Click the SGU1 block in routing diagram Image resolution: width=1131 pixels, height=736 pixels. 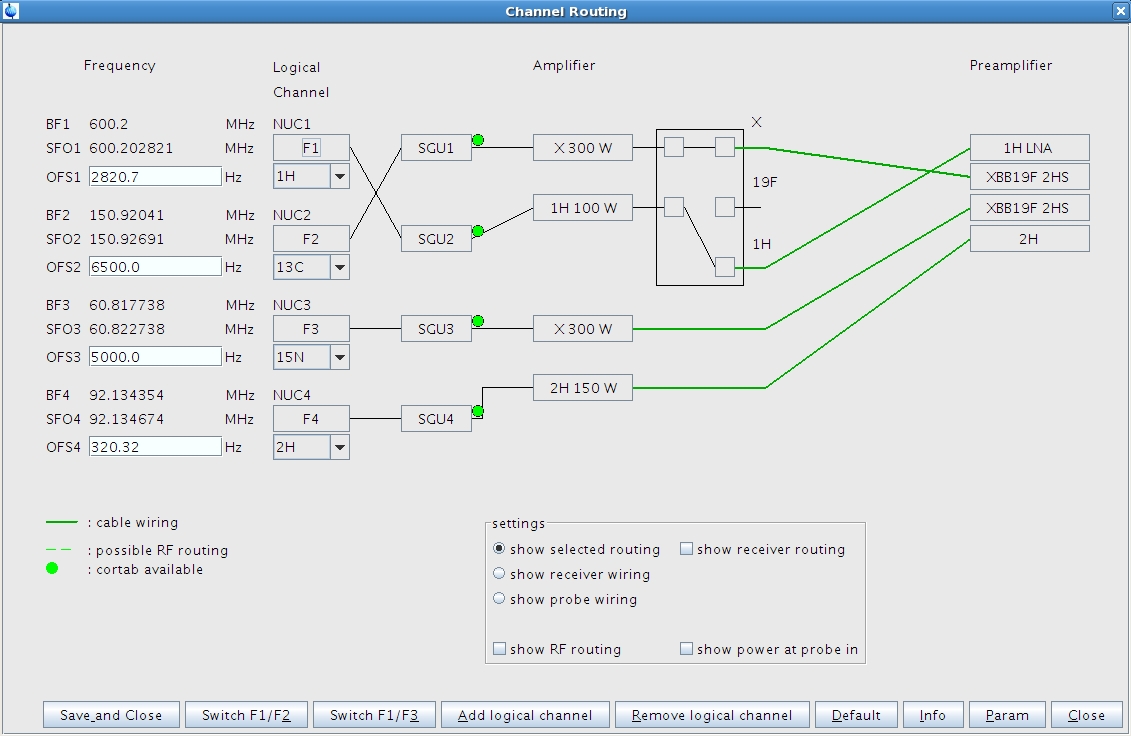pyautogui.click(x=436, y=148)
